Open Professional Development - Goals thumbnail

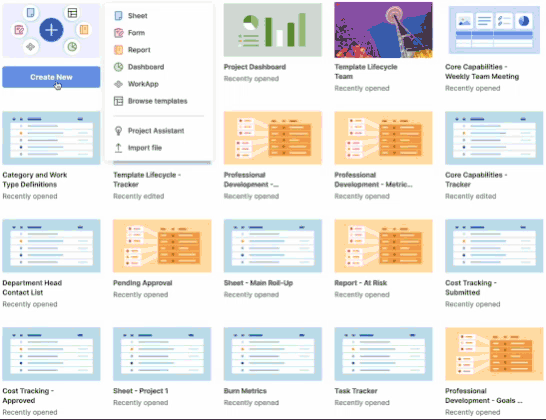(494, 354)
